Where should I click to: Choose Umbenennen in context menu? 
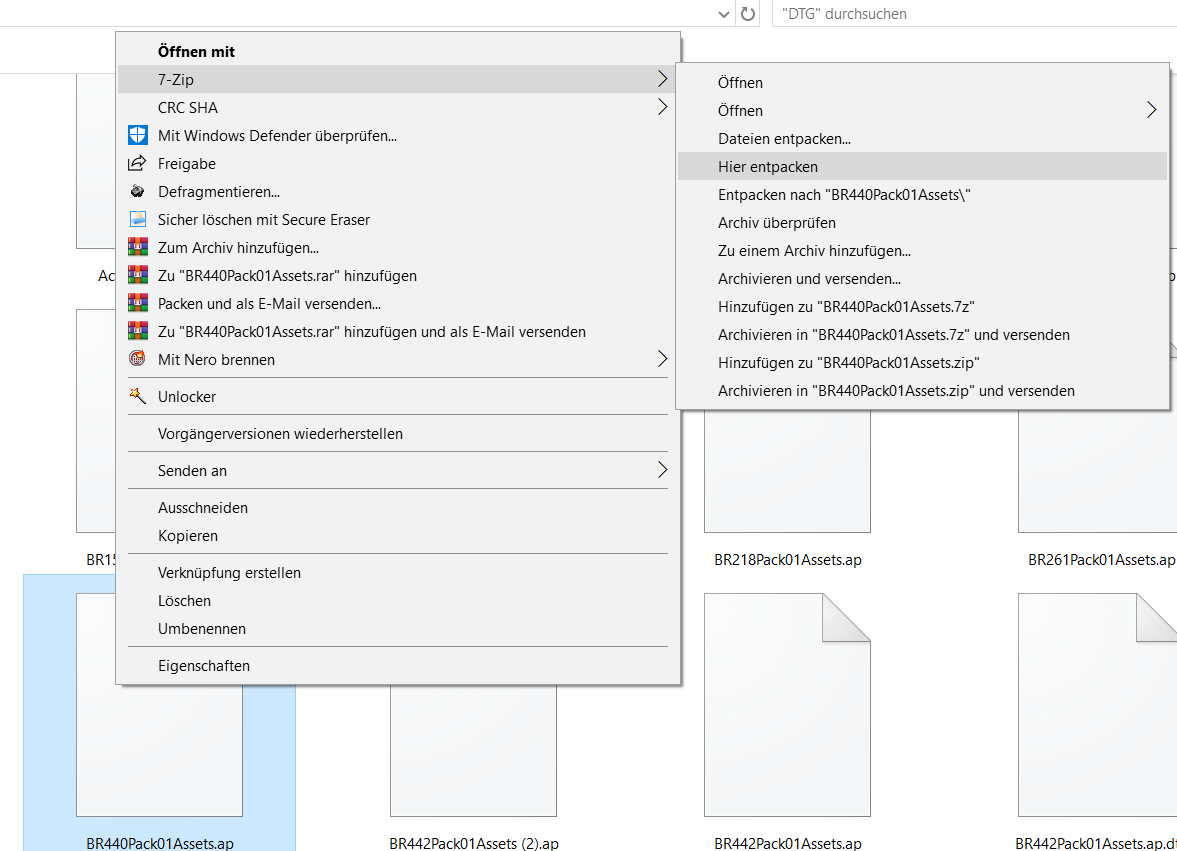[399, 629]
